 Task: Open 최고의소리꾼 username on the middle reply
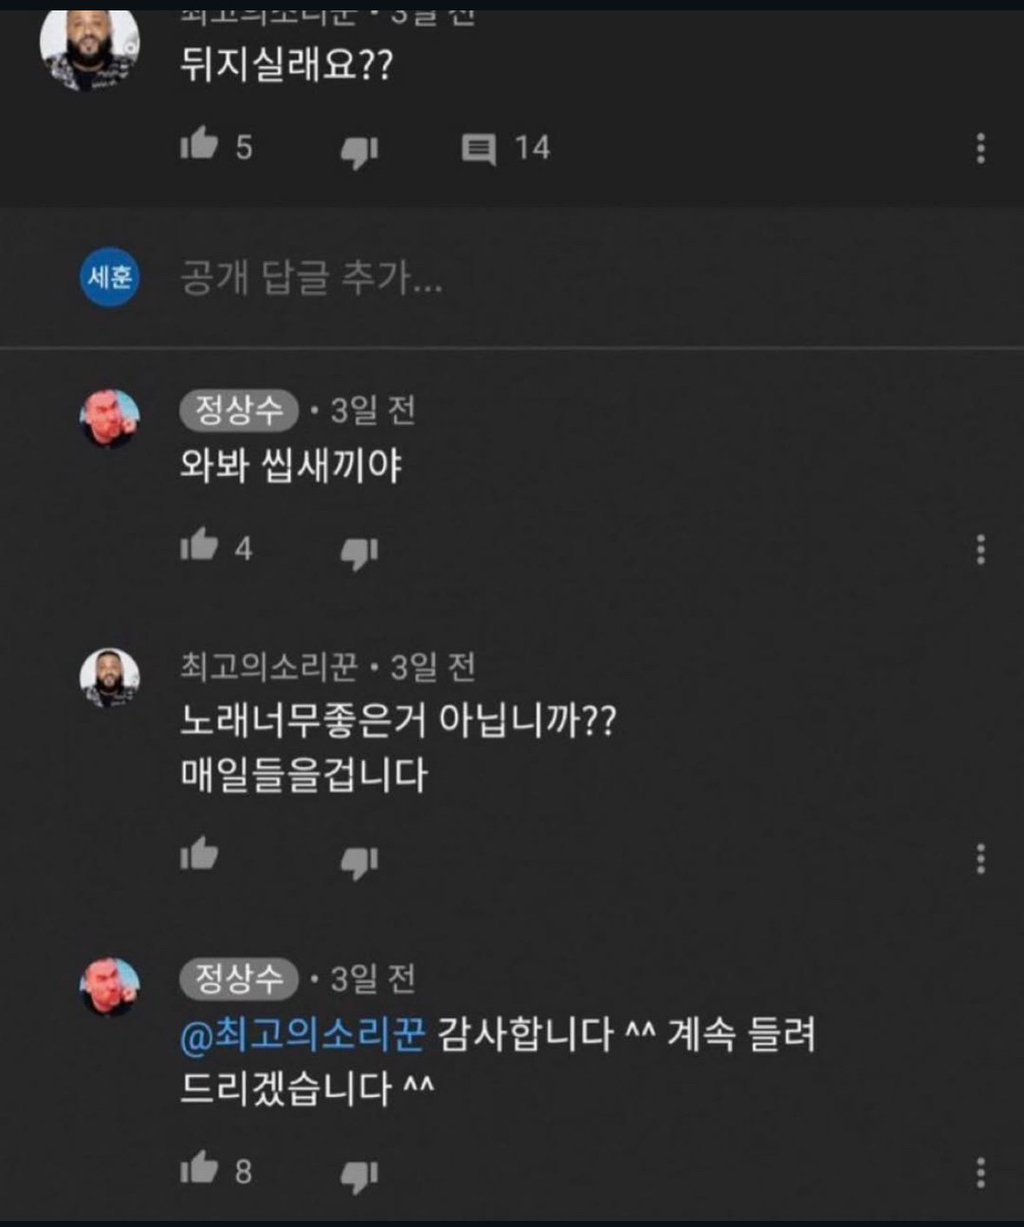(272, 667)
